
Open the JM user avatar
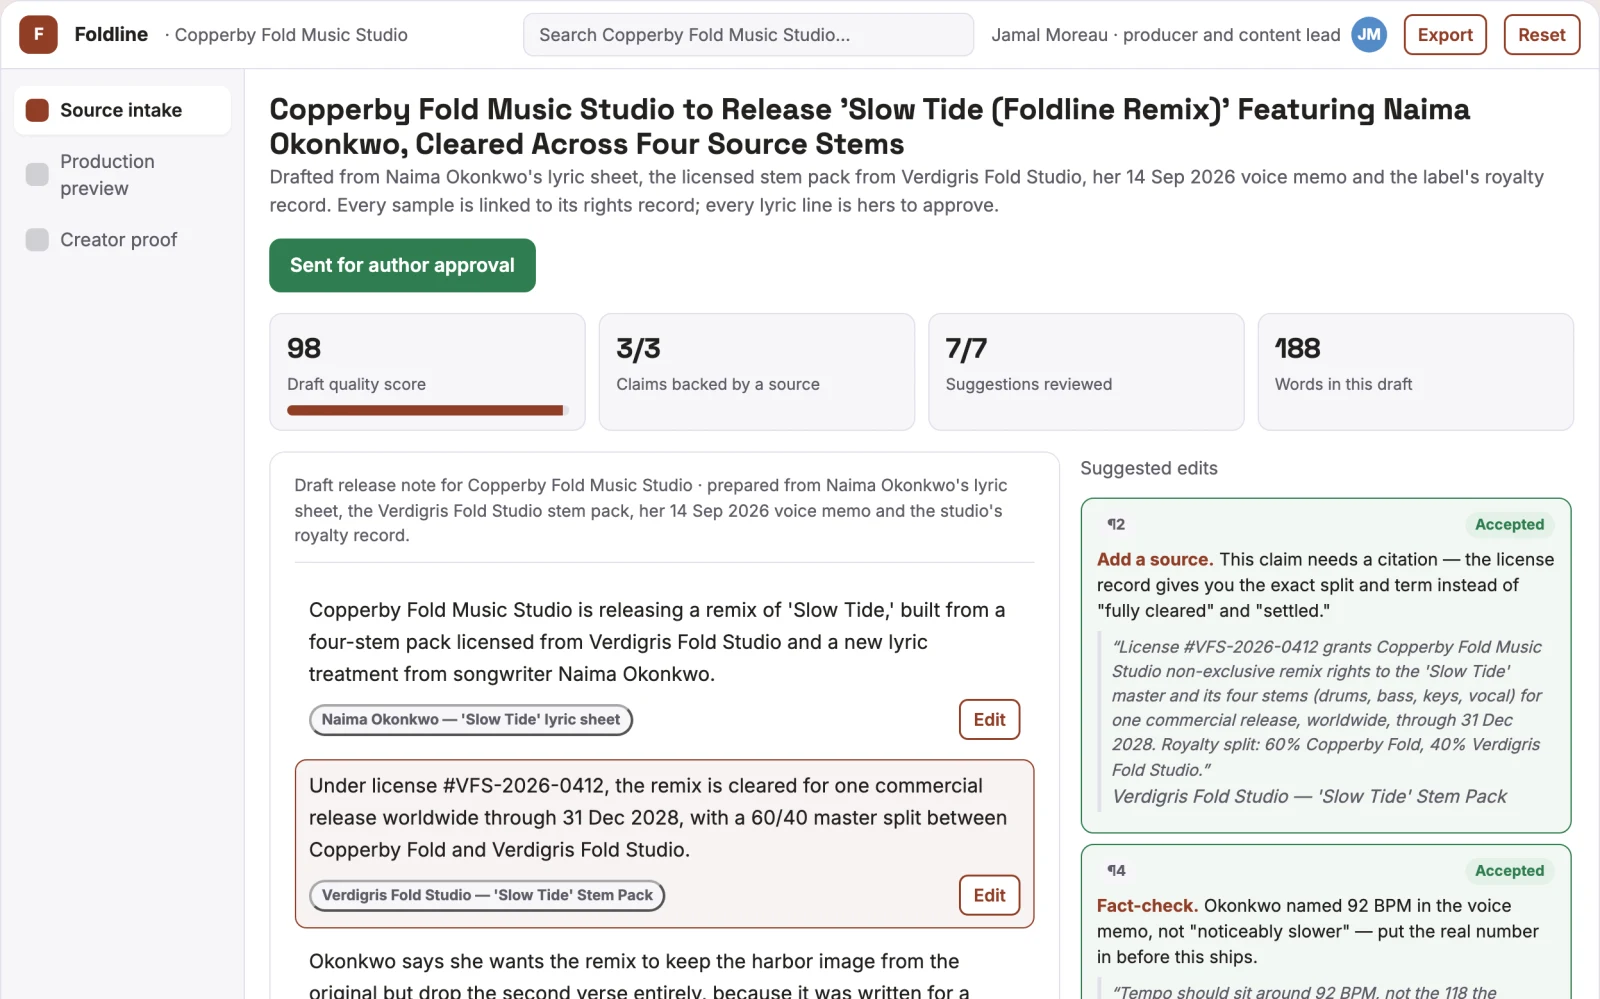pos(1369,35)
